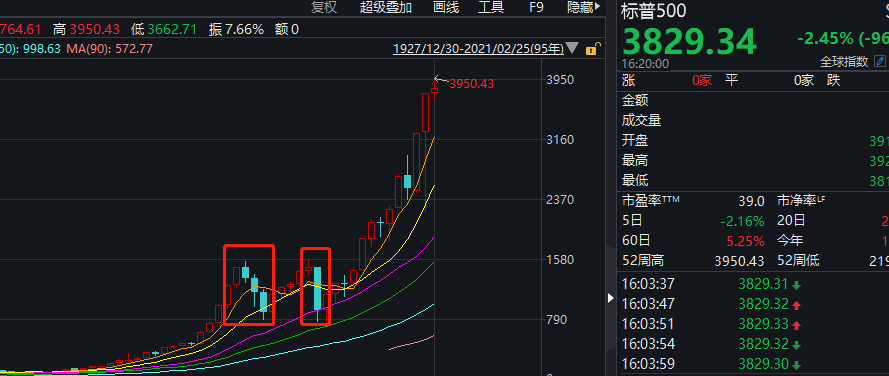Open the 超级叠加 menu
The height and width of the screenshot is (376, 889).
386,7
